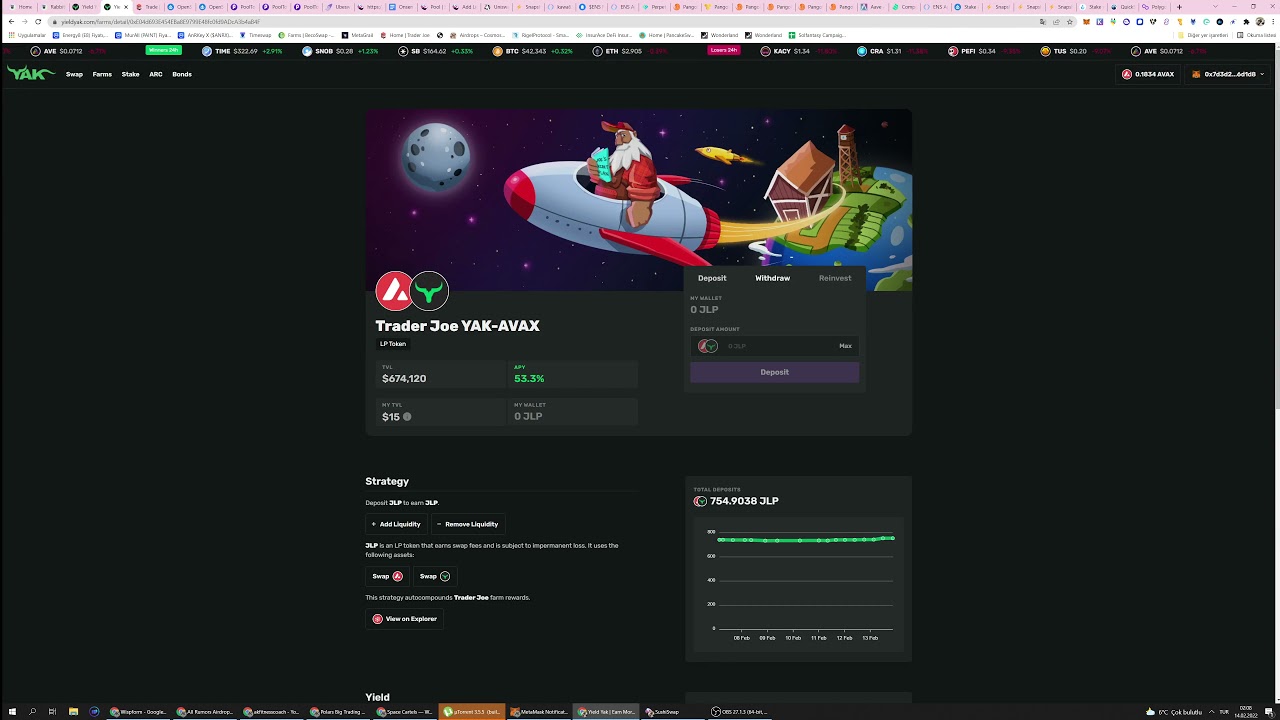
Task: Open the Farms navigation item
Action: tap(102, 74)
